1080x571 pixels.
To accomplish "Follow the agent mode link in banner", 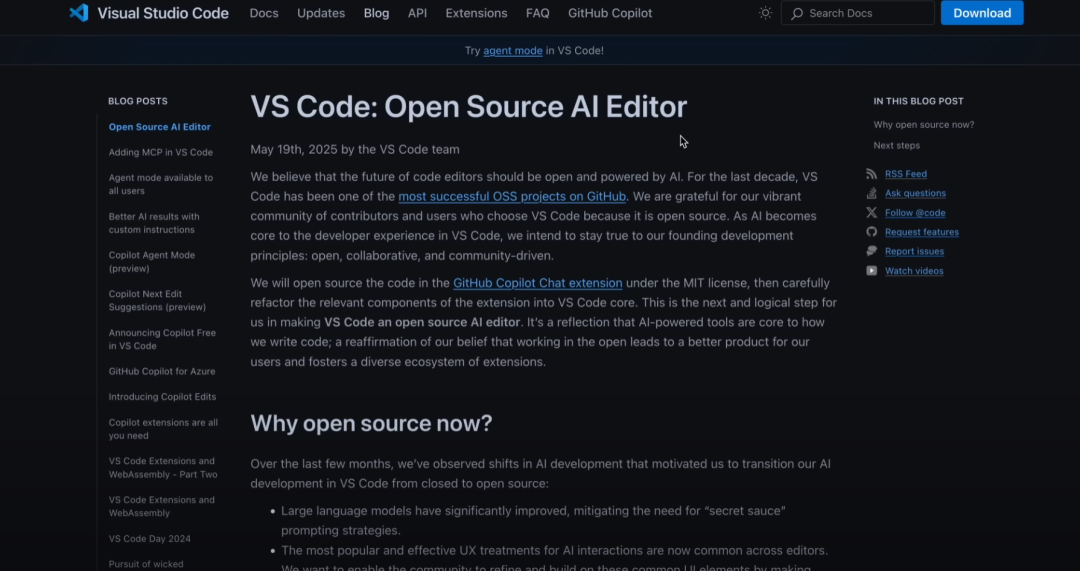I will coord(512,50).
